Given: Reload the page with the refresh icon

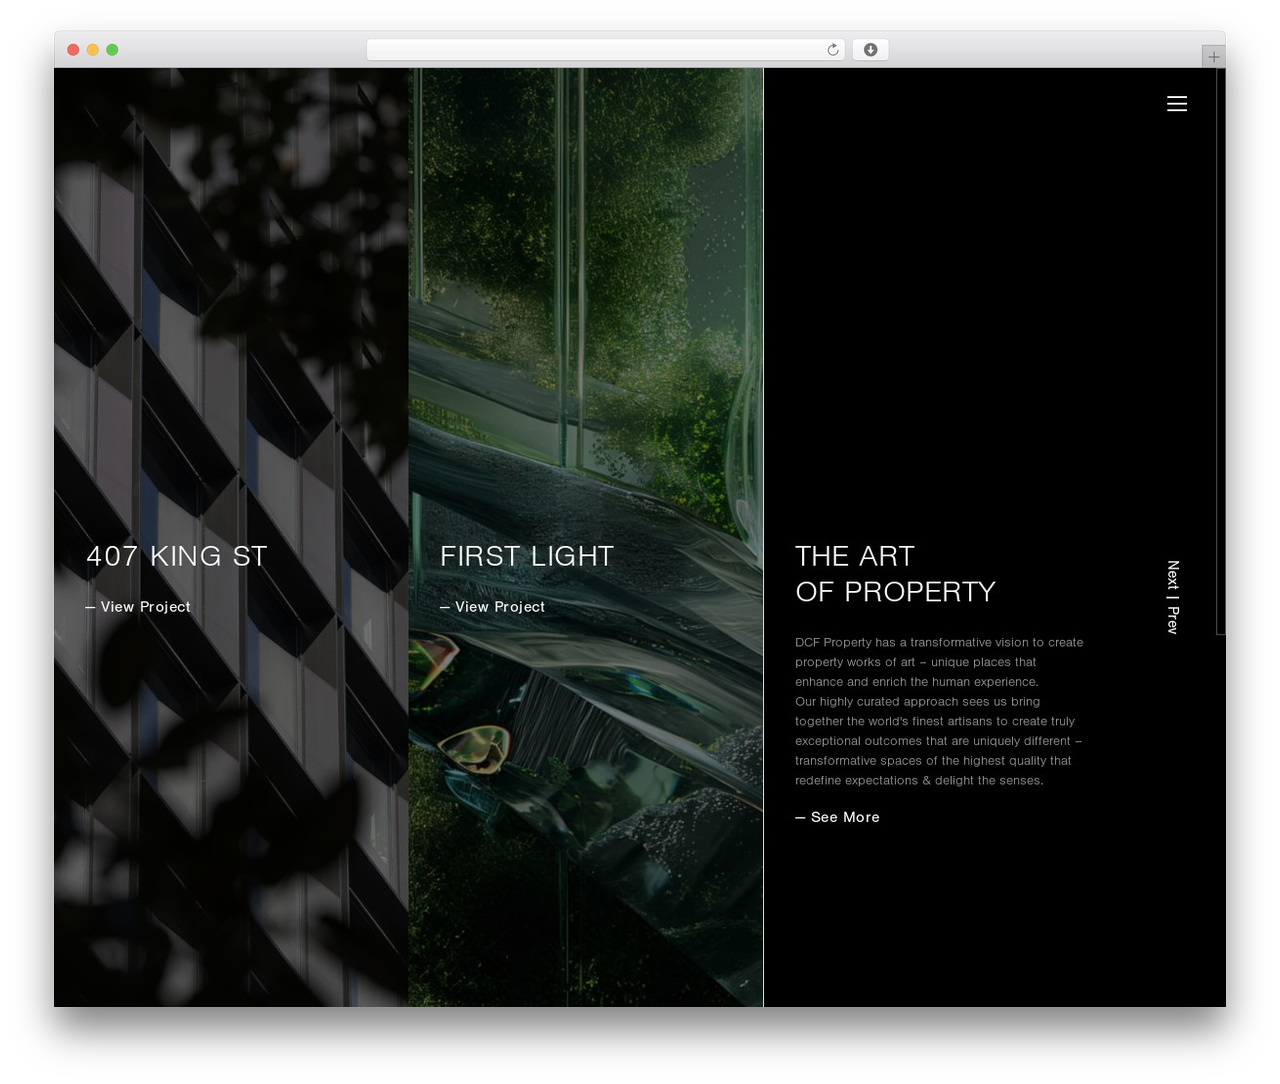Looking at the screenshot, I should coord(833,50).
